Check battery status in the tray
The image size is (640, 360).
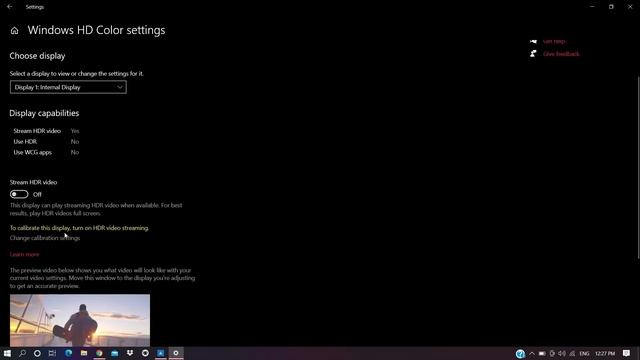(x=542, y=353)
